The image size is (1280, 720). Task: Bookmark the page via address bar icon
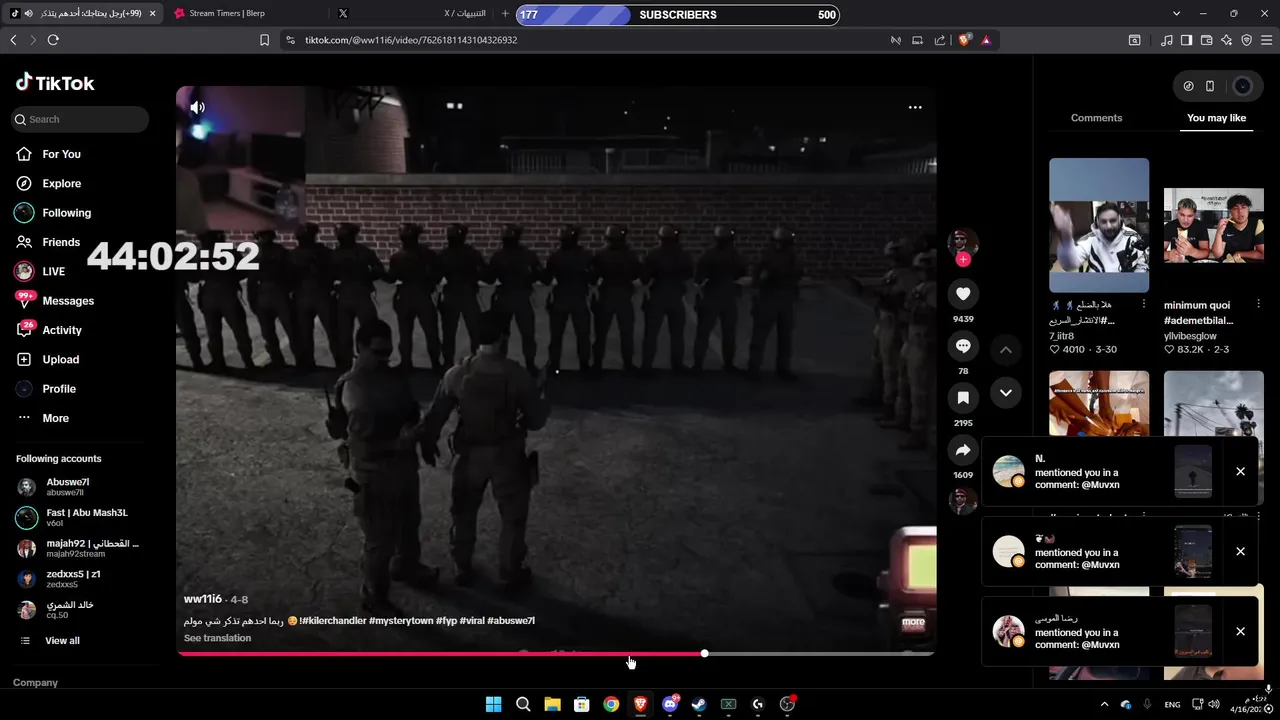[264, 40]
